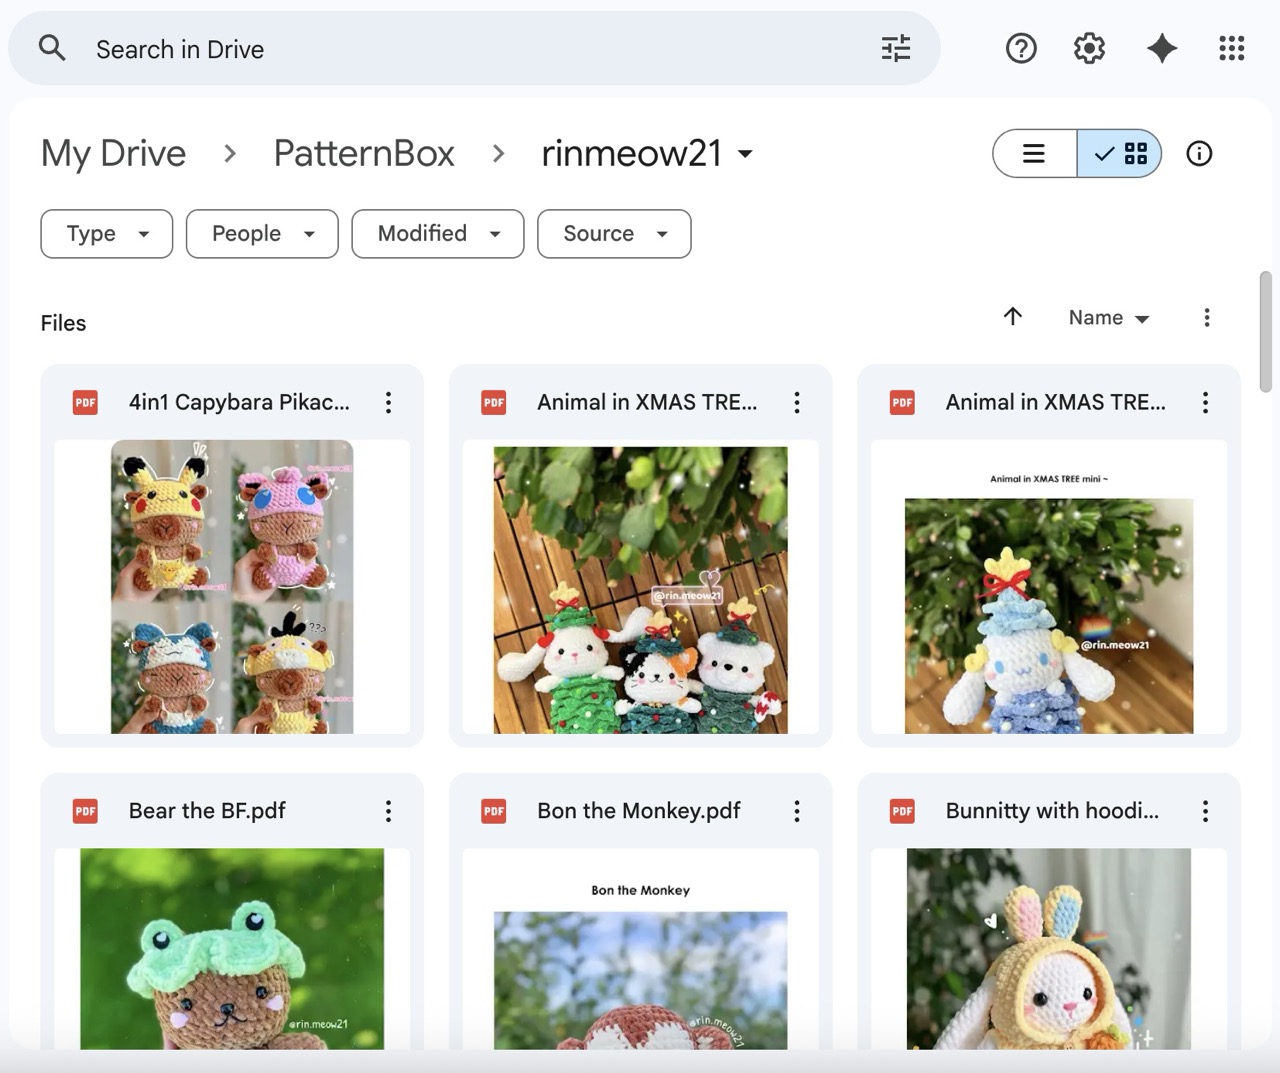Click inside Search in Drive field

pos(474,48)
